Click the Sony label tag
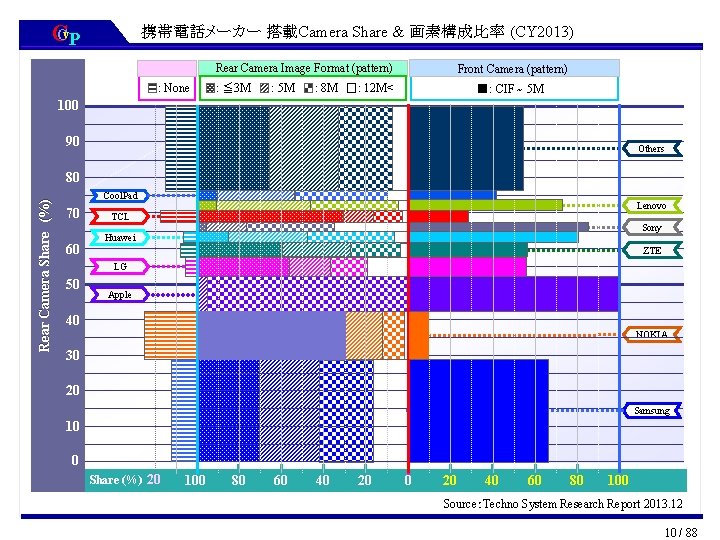Image resolution: width=720 pixels, height=540 pixels. coord(652,227)
